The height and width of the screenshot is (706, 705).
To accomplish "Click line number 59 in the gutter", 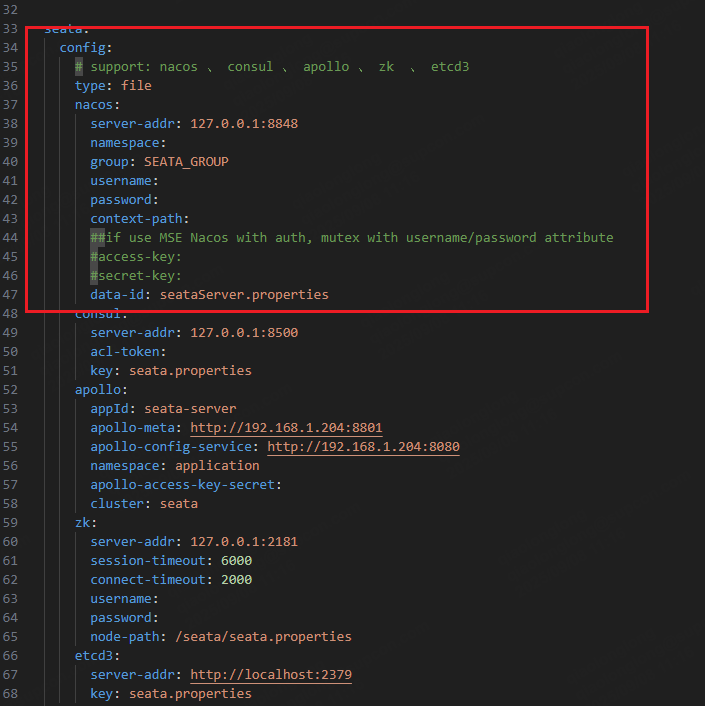I will [x=10, y=523].
